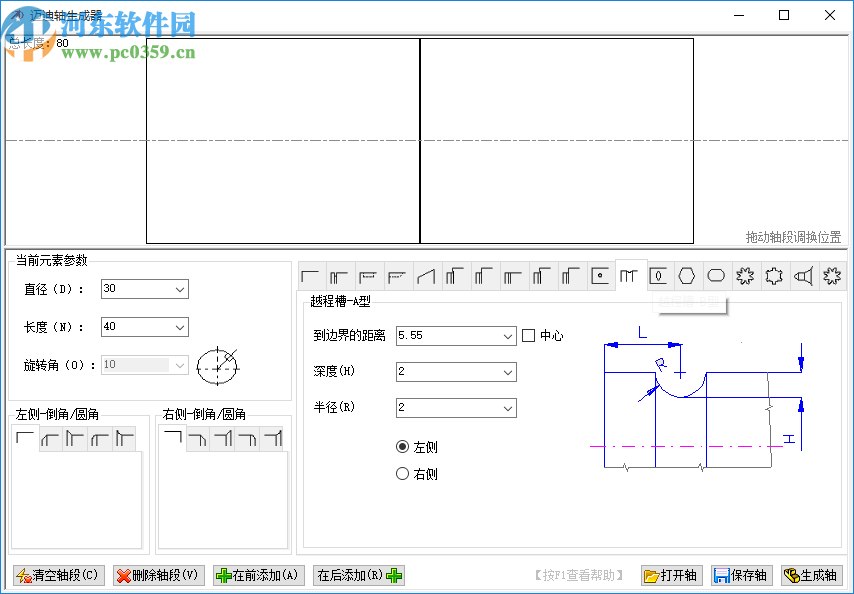Open the horn-shaped center hole feature tab
The height and width of the screenshot is (594, 854).
click(x=803, y=277)
